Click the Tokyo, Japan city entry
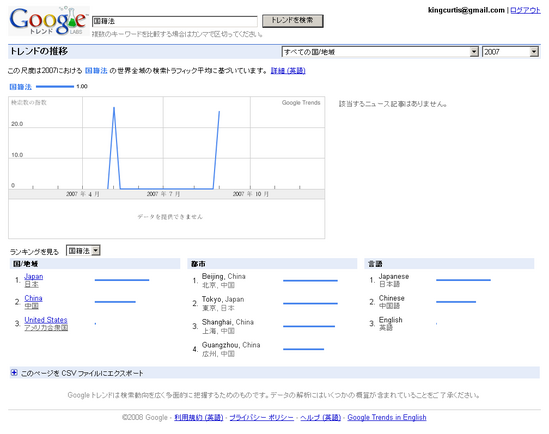This screenshot has height=434, width=549. tap(223, 303)
